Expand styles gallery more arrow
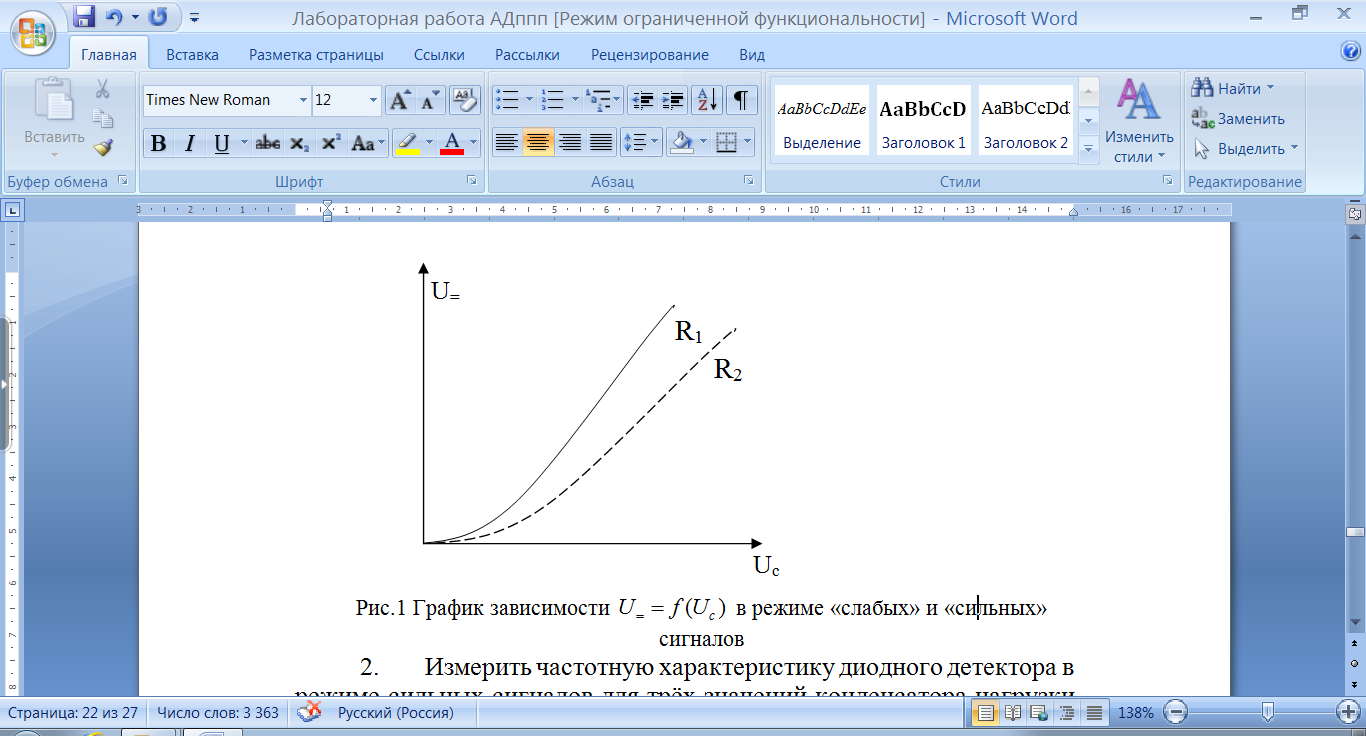This screenshot has width=1366, height=736. click(x=1089, y=149)
